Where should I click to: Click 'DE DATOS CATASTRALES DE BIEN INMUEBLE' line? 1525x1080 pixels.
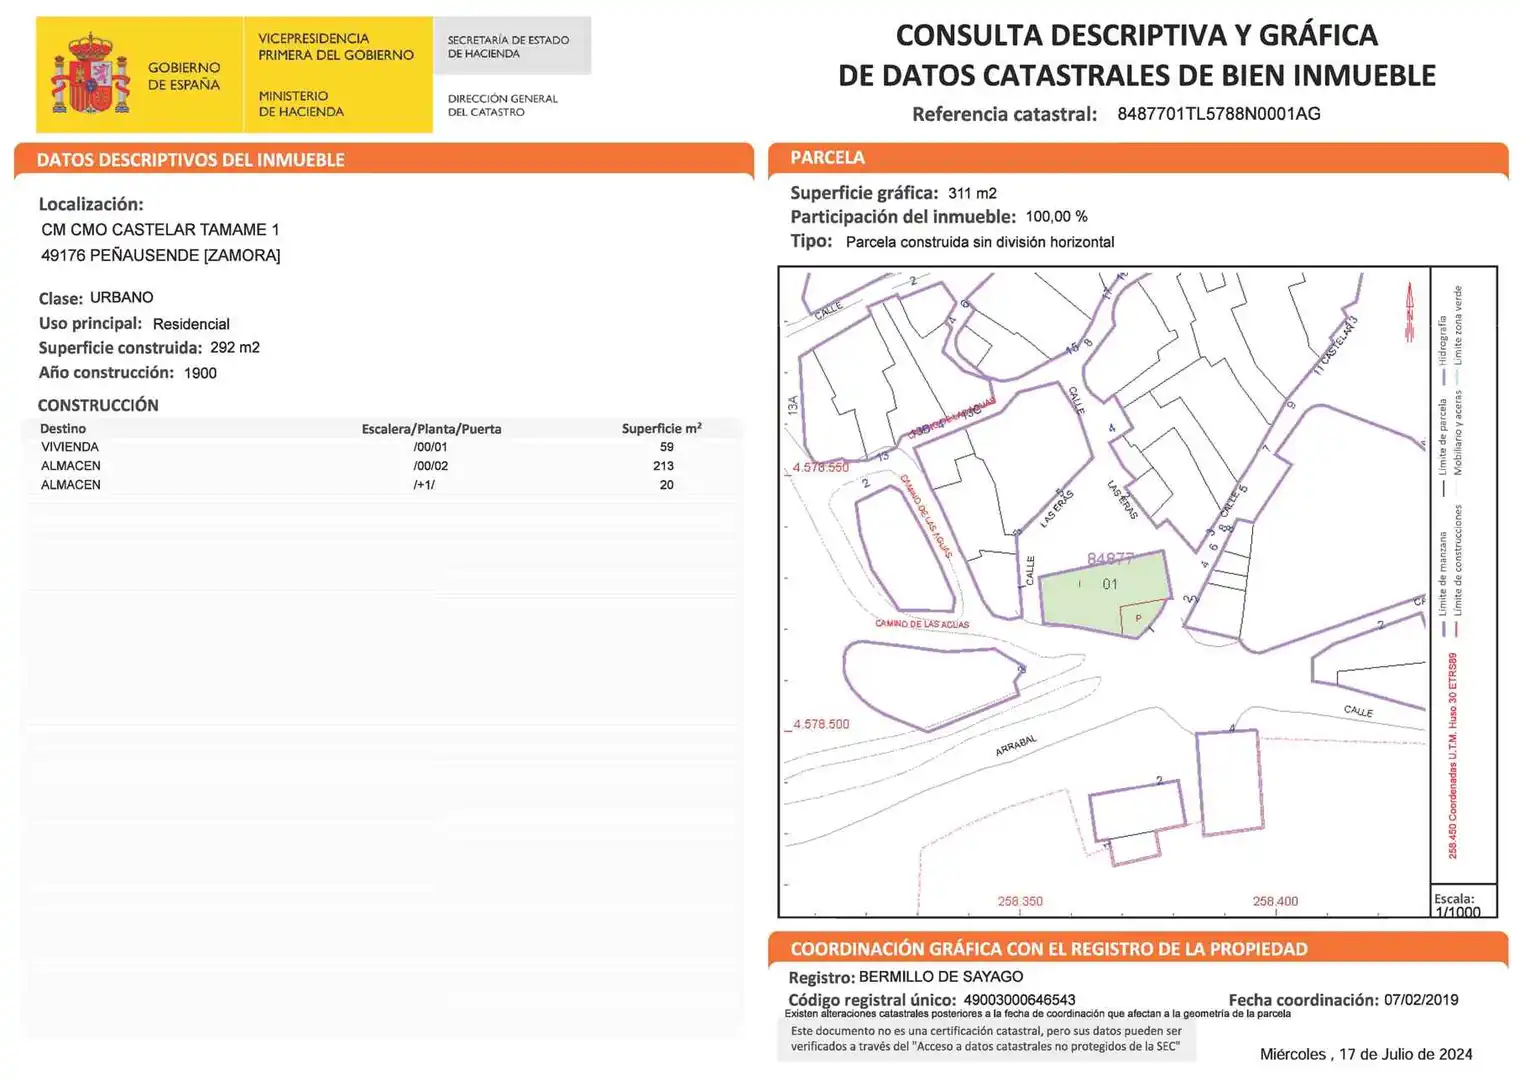point(1137,75)
